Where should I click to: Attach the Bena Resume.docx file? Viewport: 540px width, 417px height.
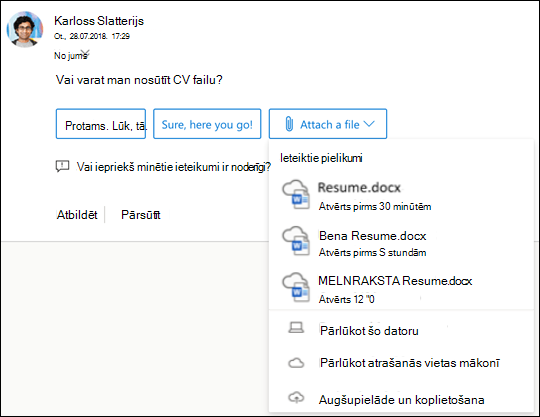(x=401, y=242)
